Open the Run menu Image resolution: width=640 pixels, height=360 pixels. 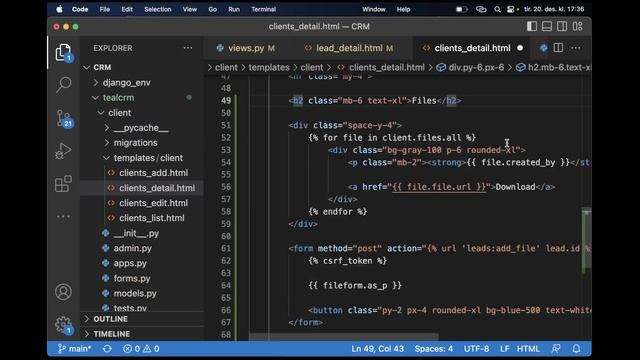(234, 9)
